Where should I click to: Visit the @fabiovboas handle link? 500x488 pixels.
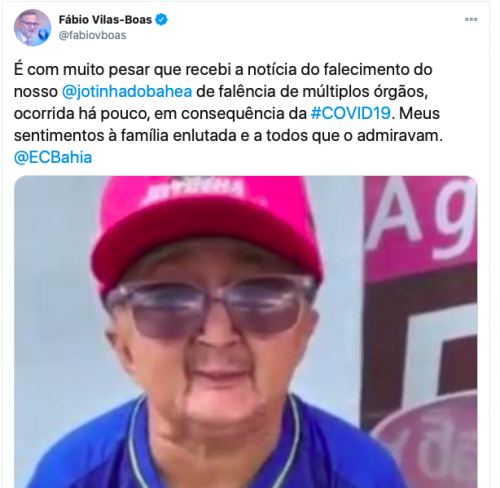coord(92,35)
